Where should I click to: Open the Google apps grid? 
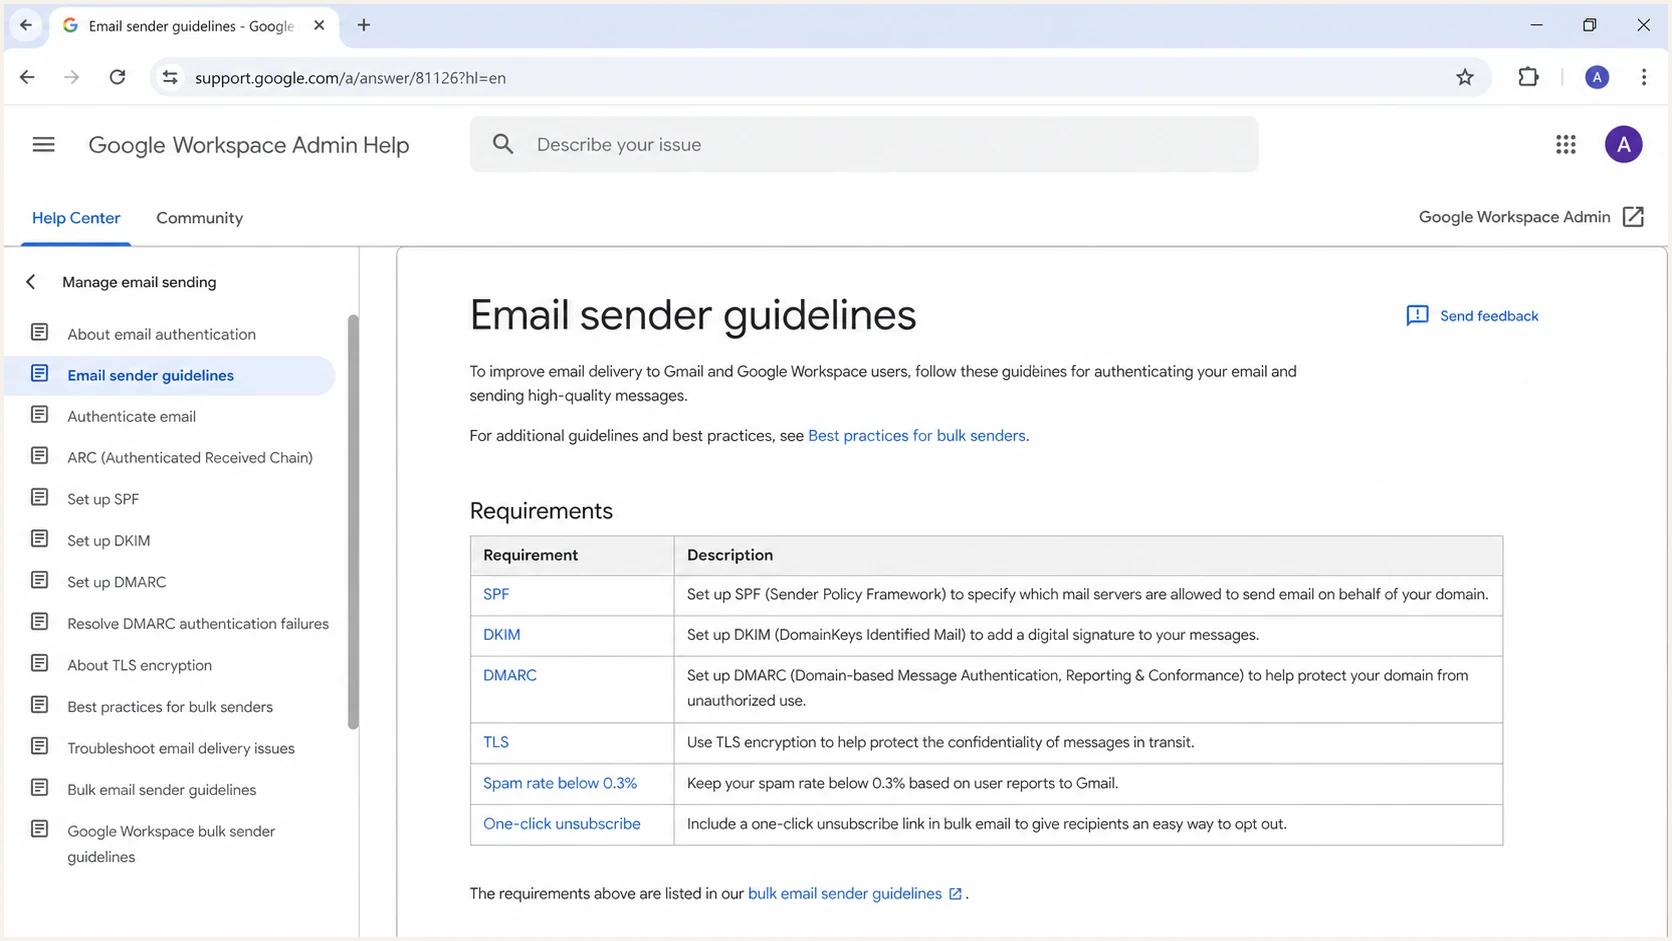[1566, 144]
